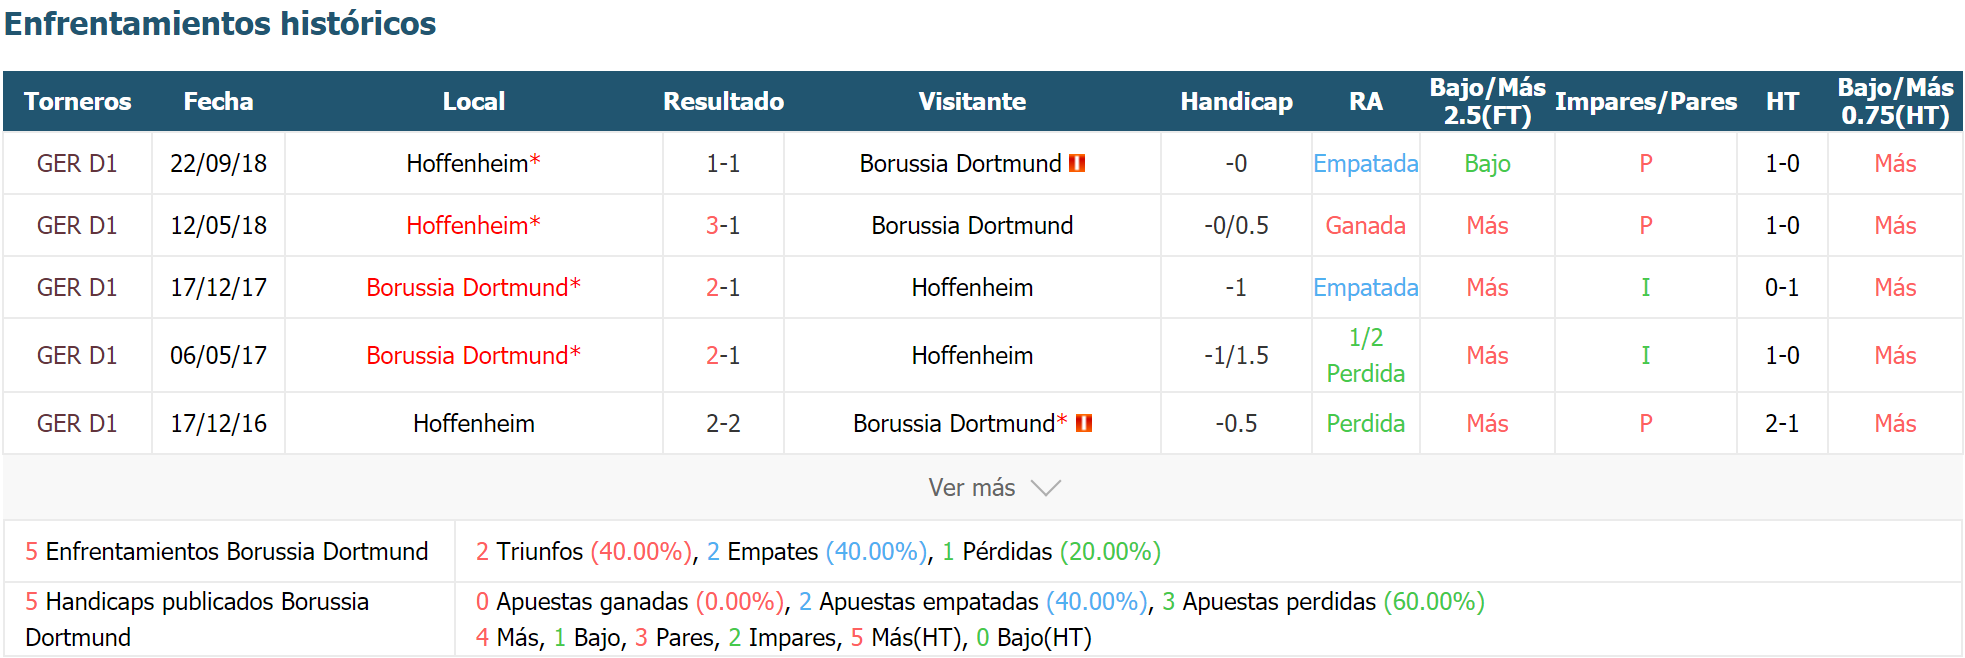The width and height of the screenshot is (1965, 658).
Task: Click the Bajo value in first row
Action: click(x=1487, y=164)
